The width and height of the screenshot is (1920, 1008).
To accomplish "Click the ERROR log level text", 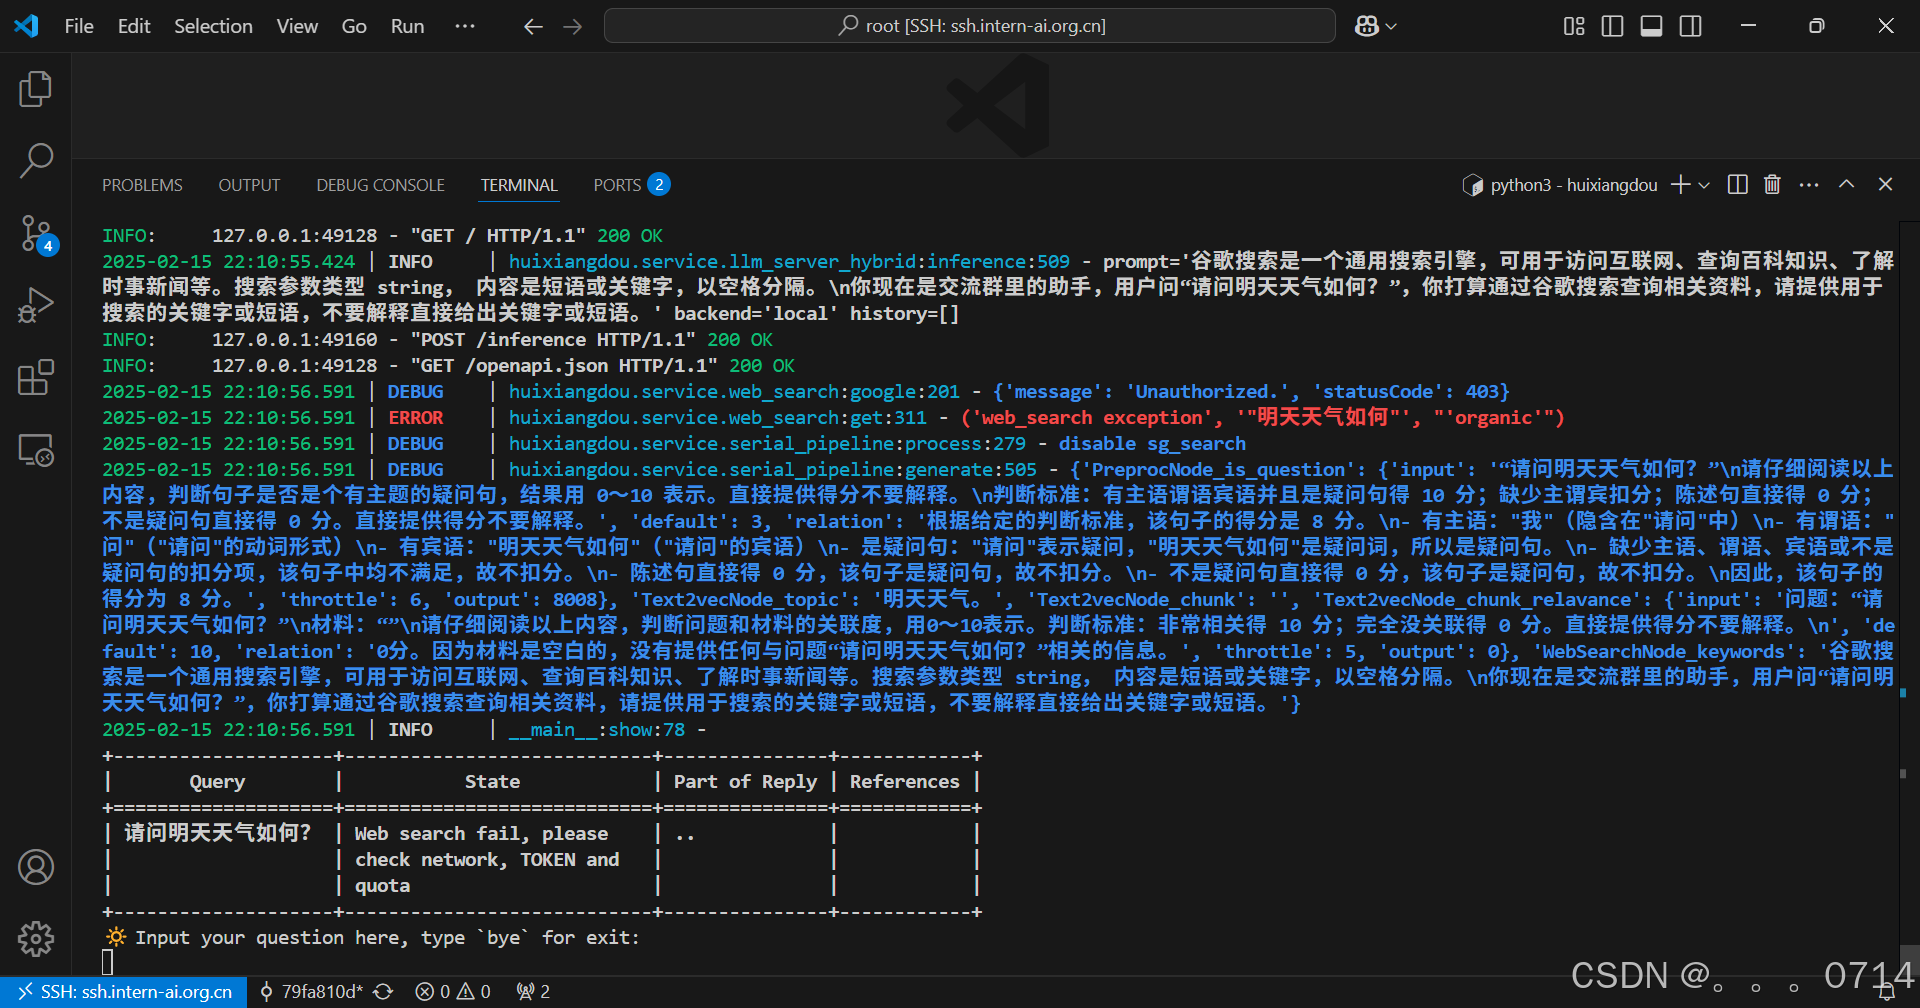I will point(415,418).
